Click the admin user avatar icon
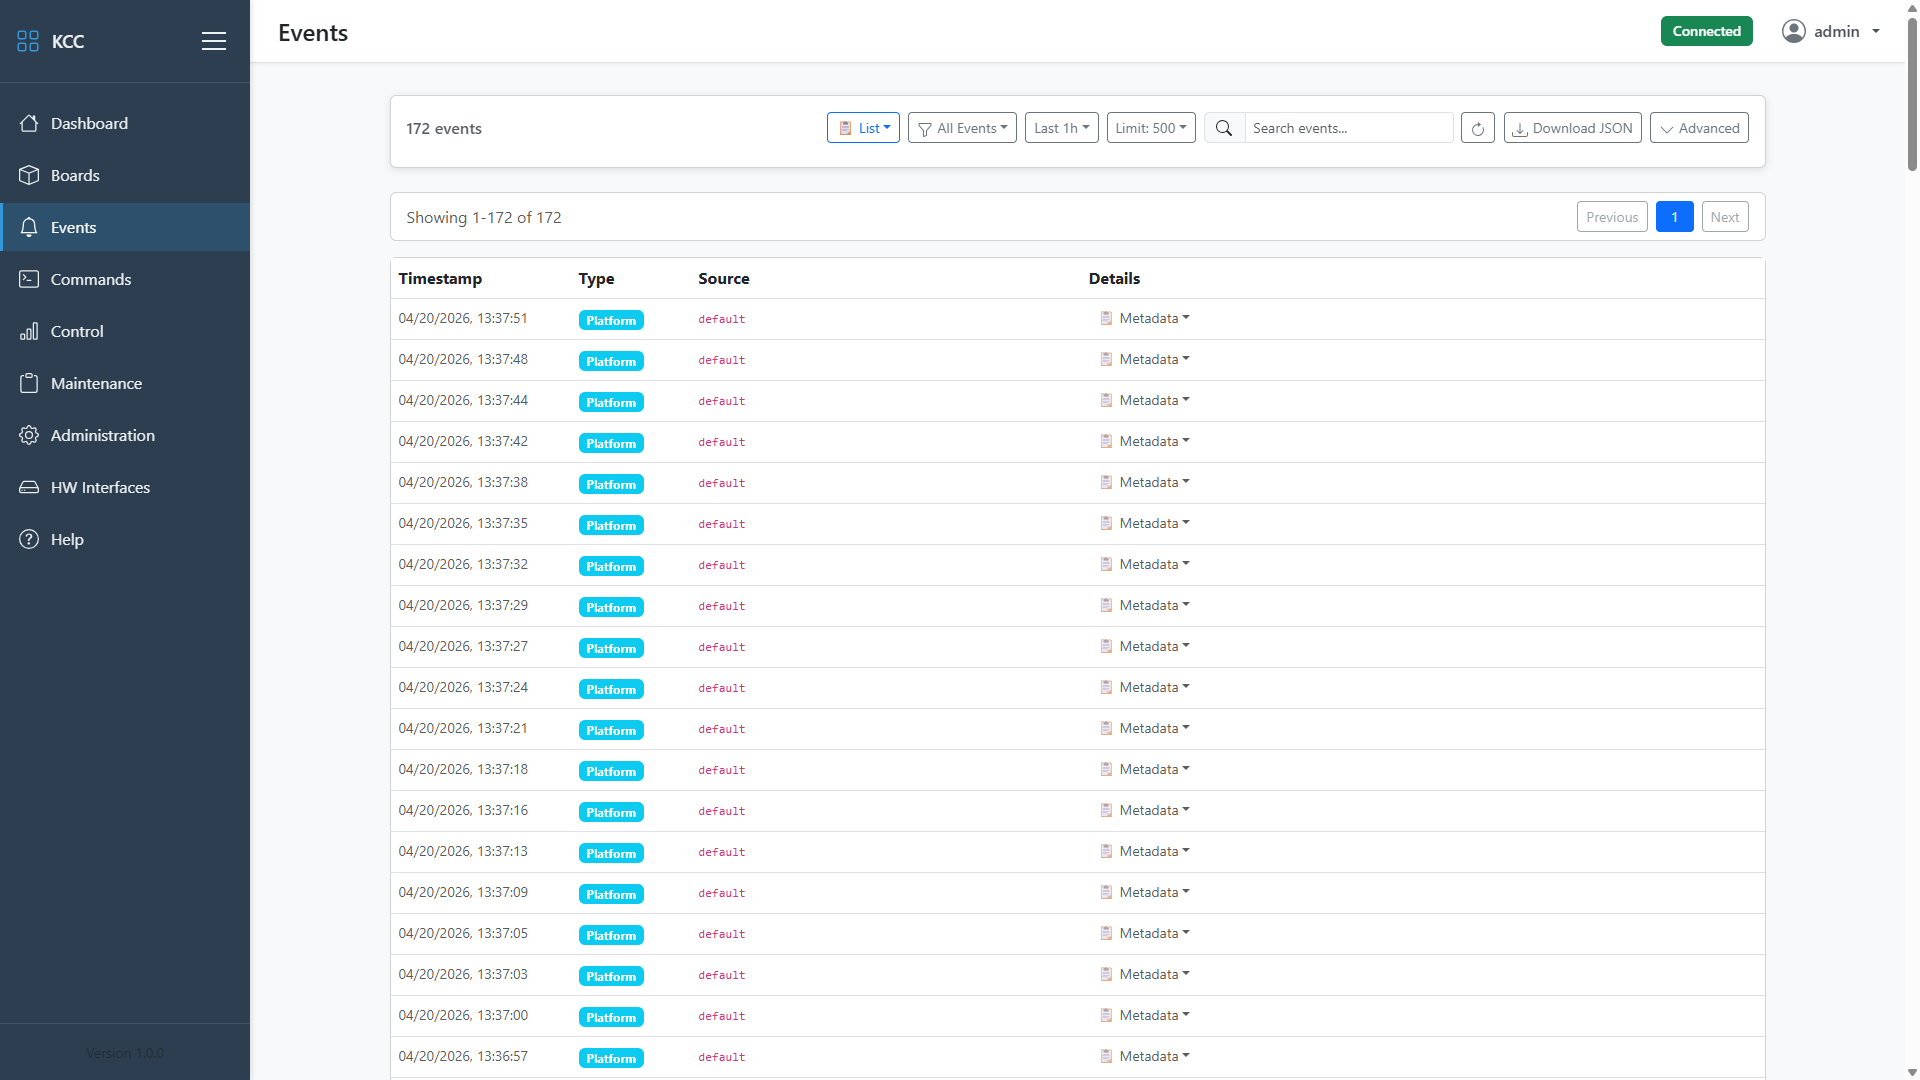 [x=1793, y=31]
